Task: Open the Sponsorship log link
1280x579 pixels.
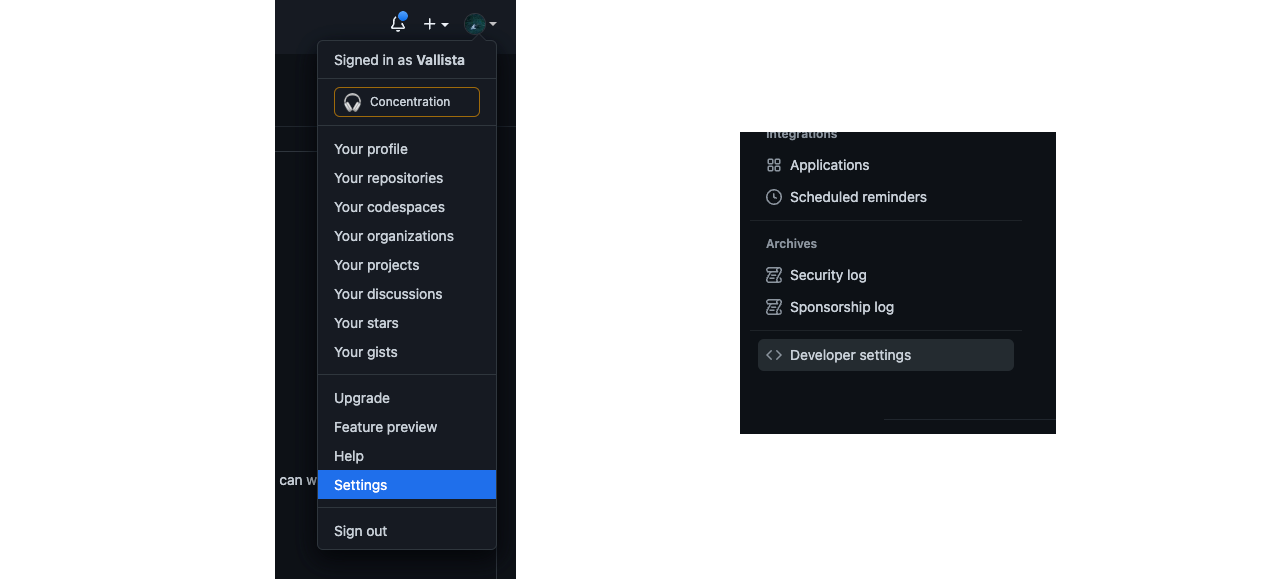Action: pyautogui.click(x=842, y=307)
